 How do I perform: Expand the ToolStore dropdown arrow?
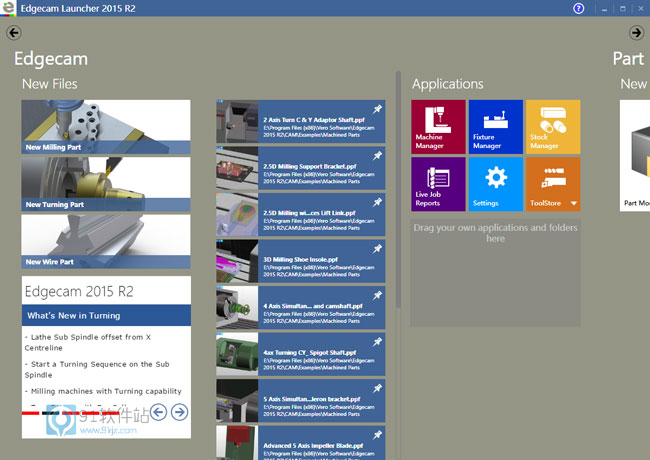pos(574,204)
